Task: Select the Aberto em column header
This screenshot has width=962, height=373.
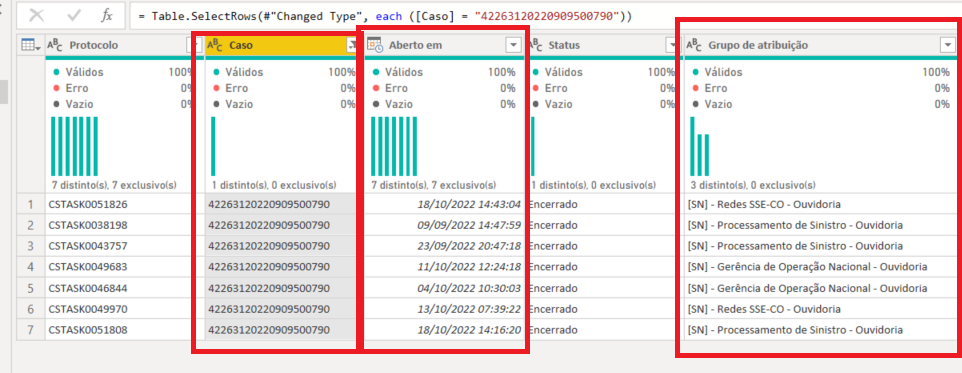Action: (415, 45)
